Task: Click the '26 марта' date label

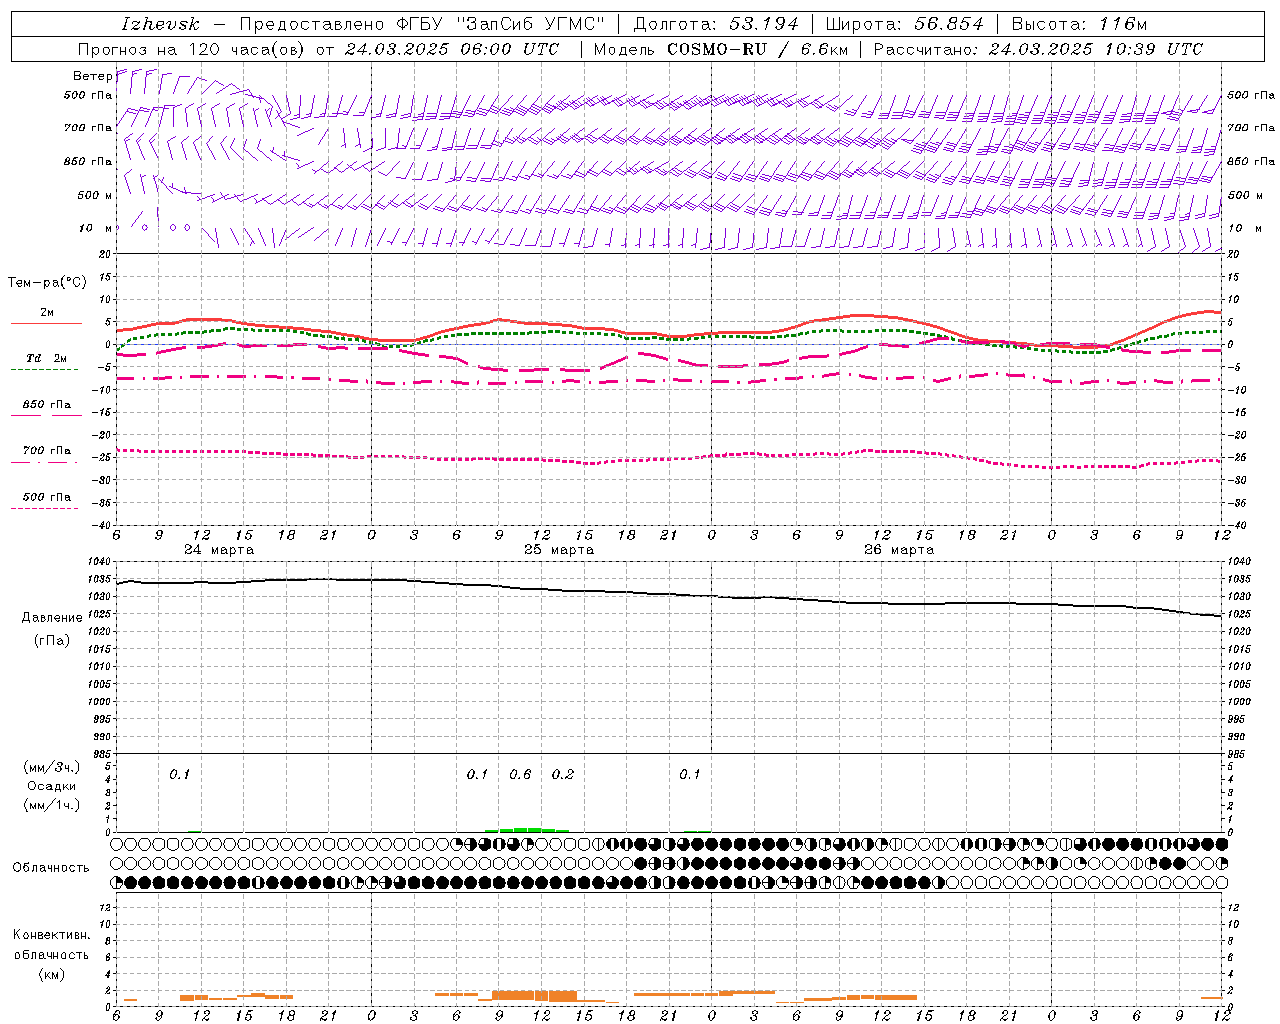Action: coord(899,549)
